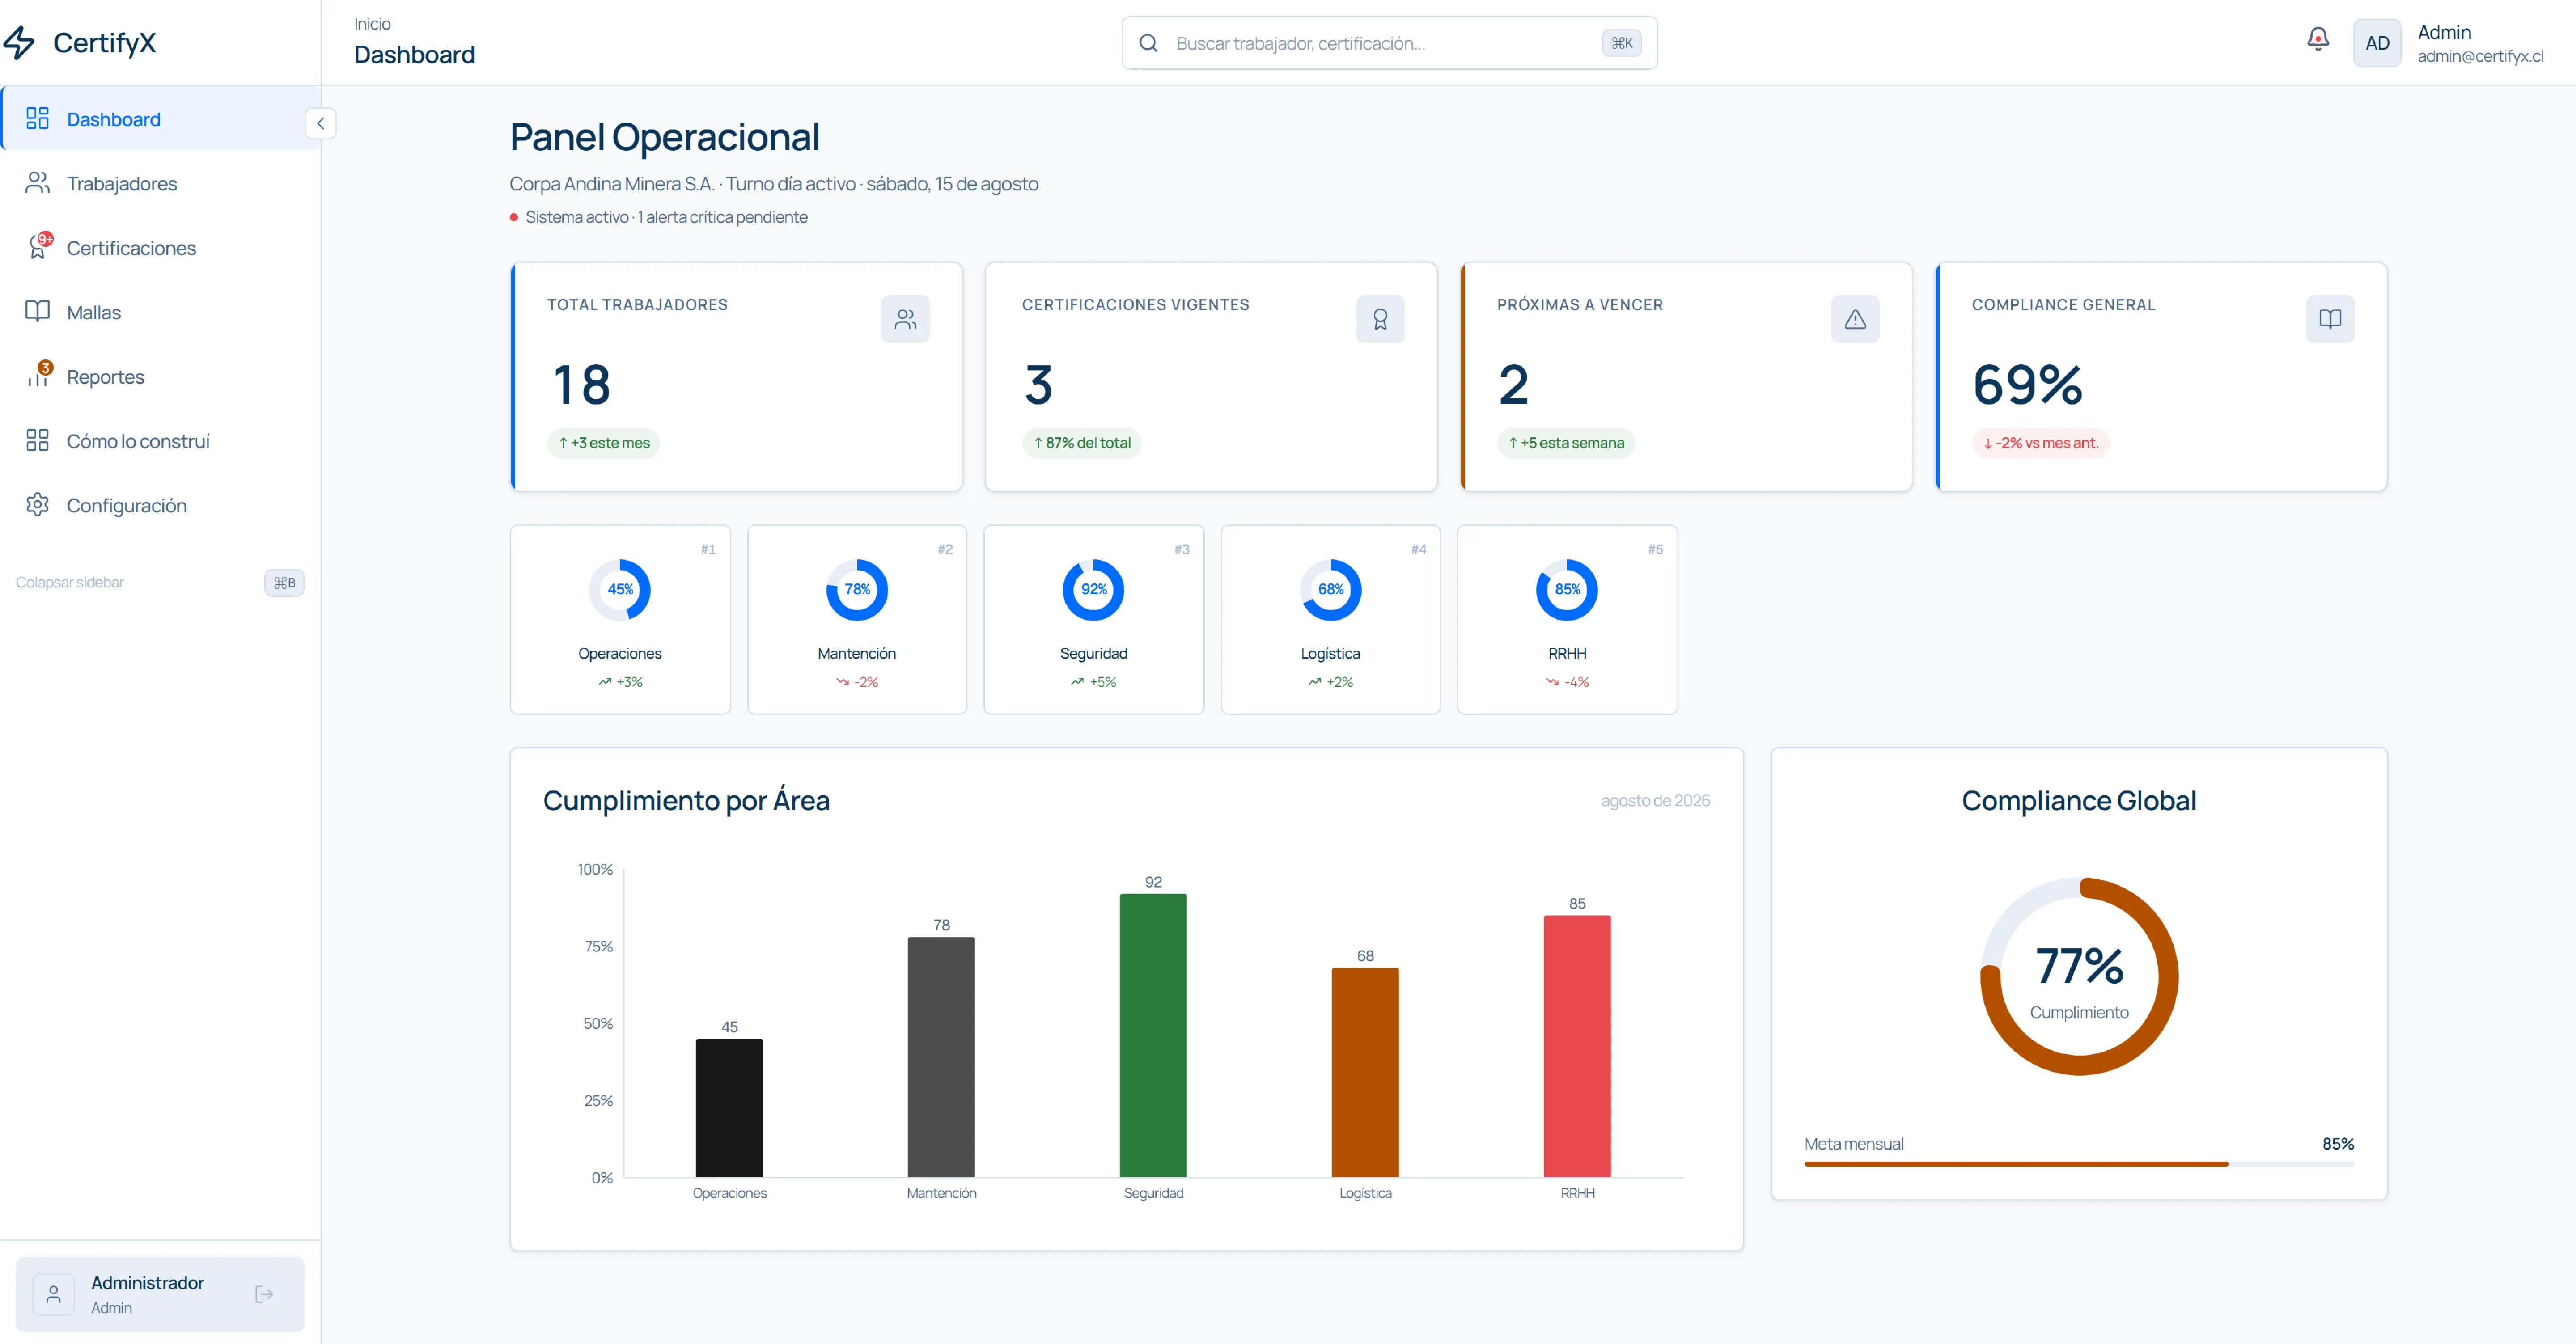The width and height of the screenshot is (2576, 1344).
Task: Click the logout icon beside Administrador
Action: 264,1294
